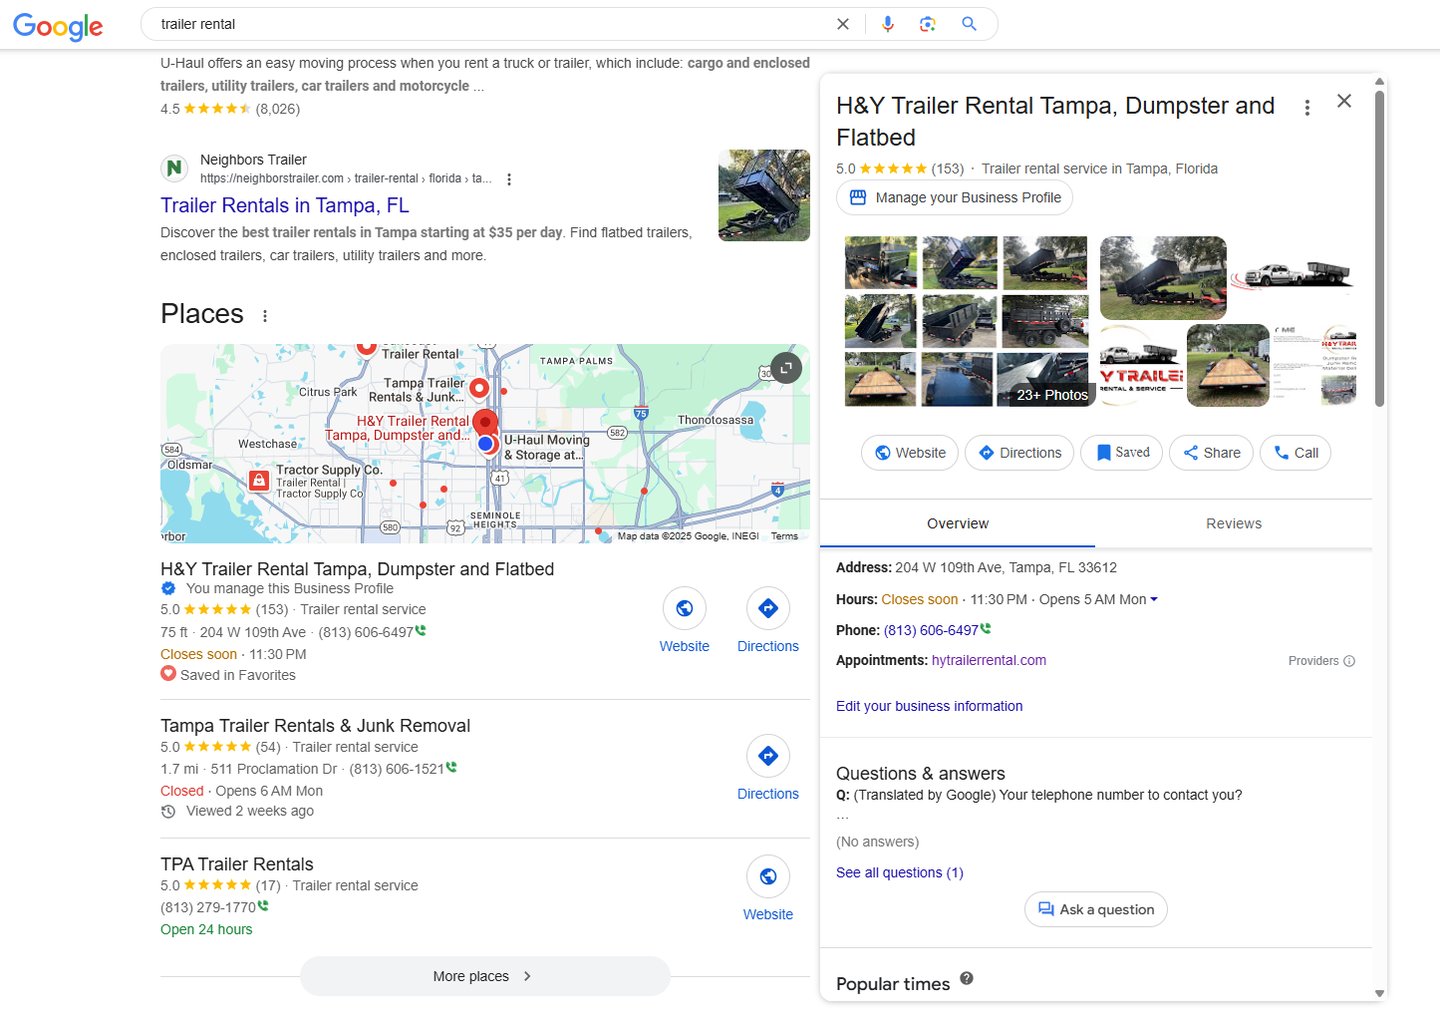Click the Ask a question button
The image size is (1440, 1020).
(x=1096, y=910)
